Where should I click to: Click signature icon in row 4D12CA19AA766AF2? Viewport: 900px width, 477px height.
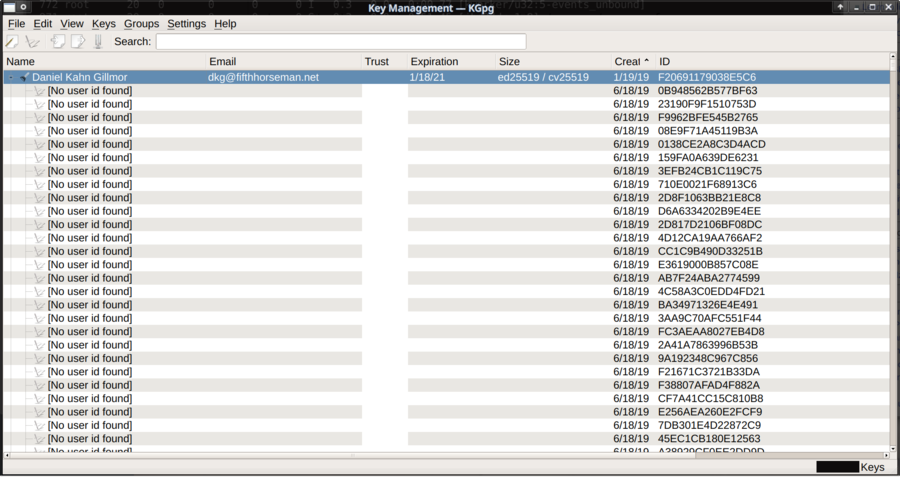coord(39,238)
